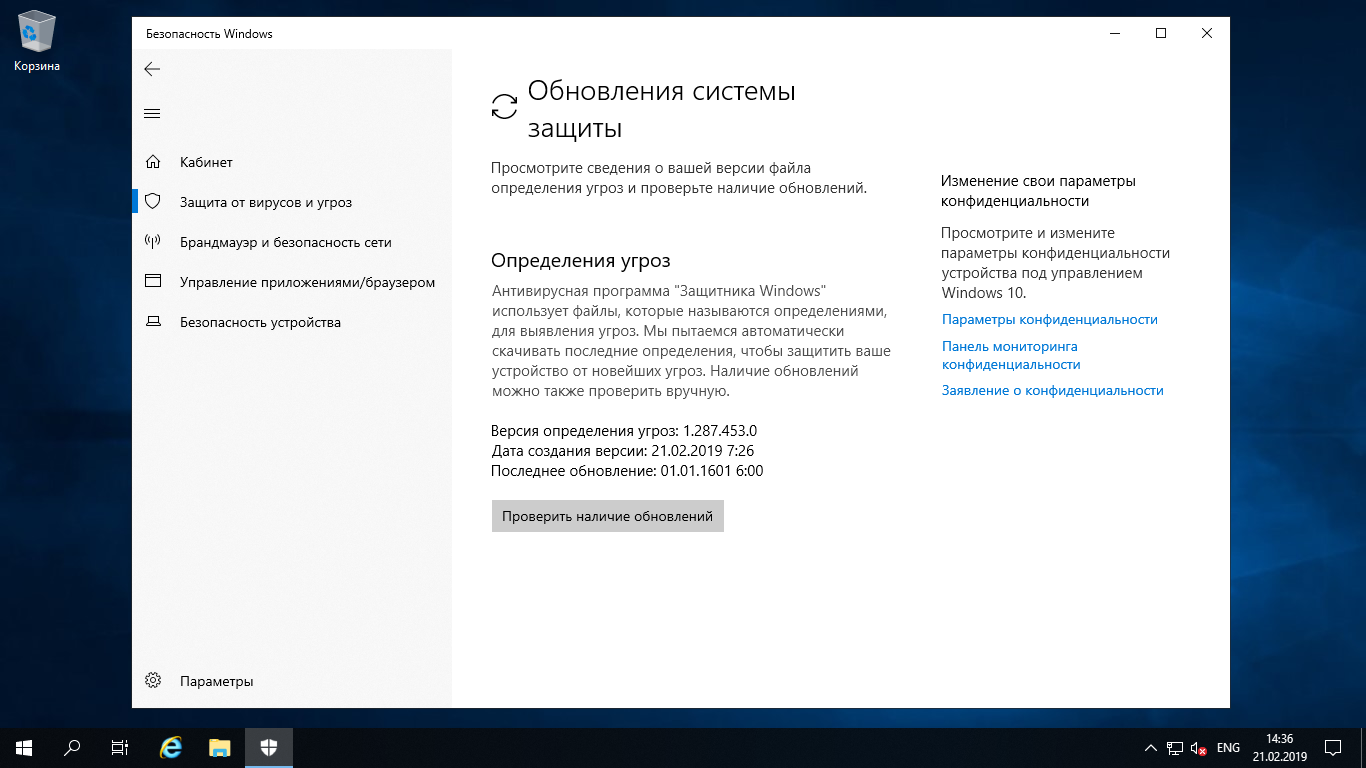Click the text Последнее обновление: 01.01.1601 6:00
The width and height of the screenshot is (1366, 768).
click(627, 471)
